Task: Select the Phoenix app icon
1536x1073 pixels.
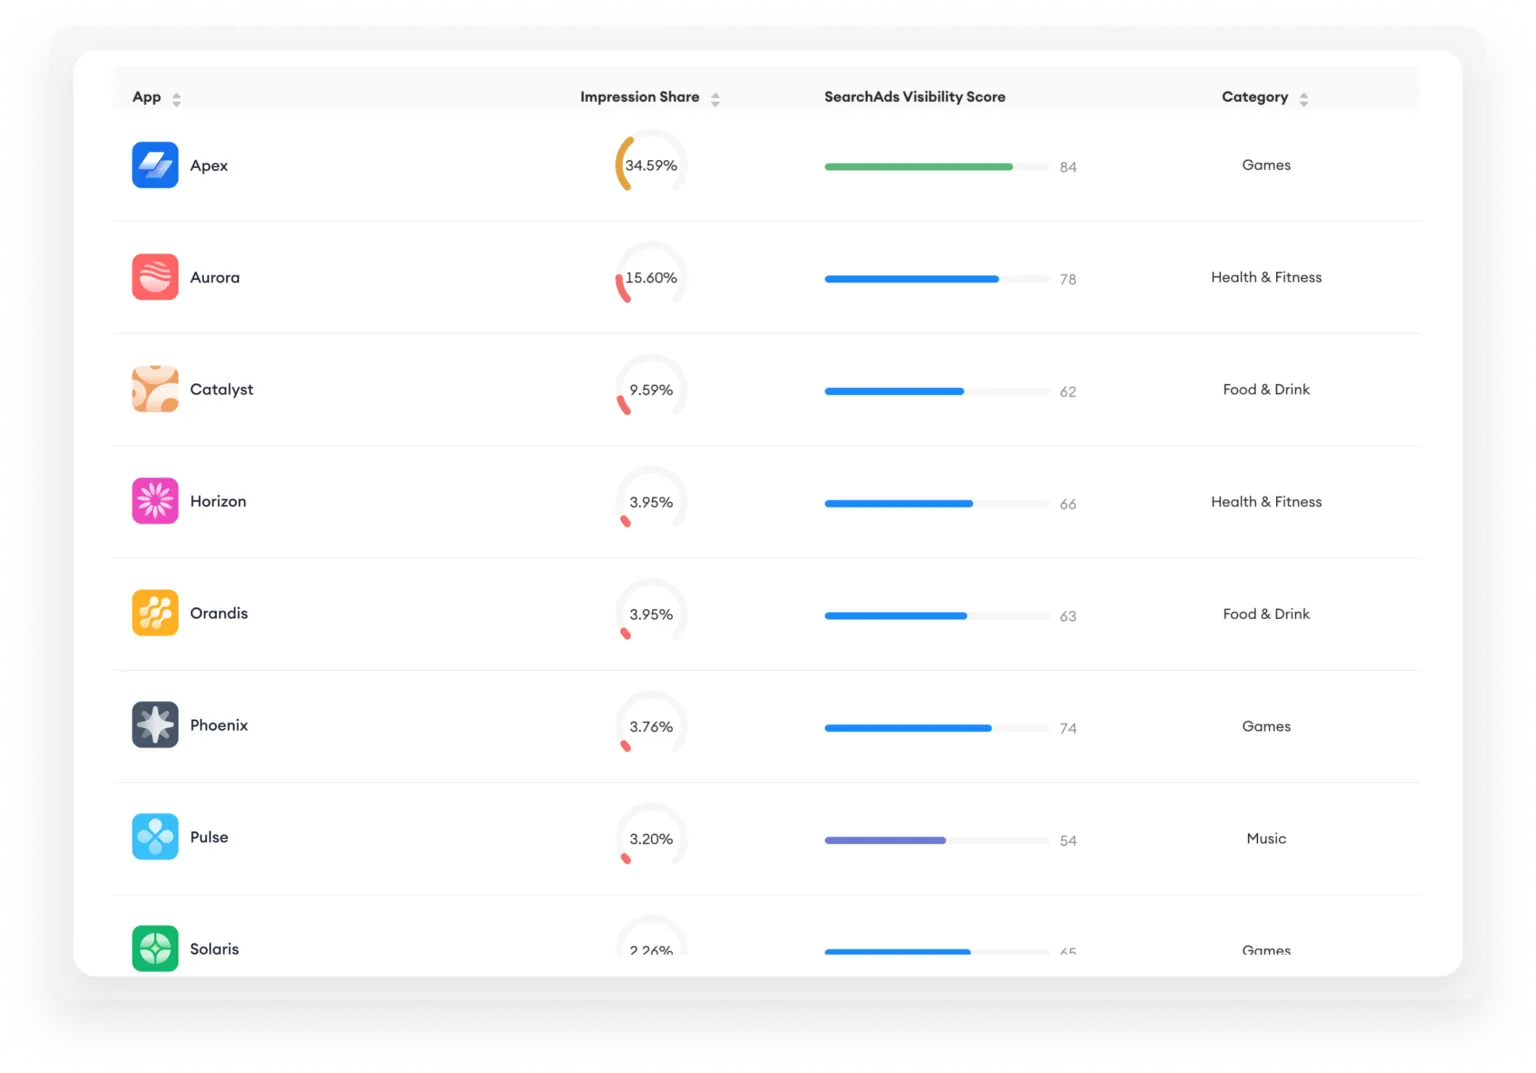Action: pyautogui.click(x=155, y=725)
